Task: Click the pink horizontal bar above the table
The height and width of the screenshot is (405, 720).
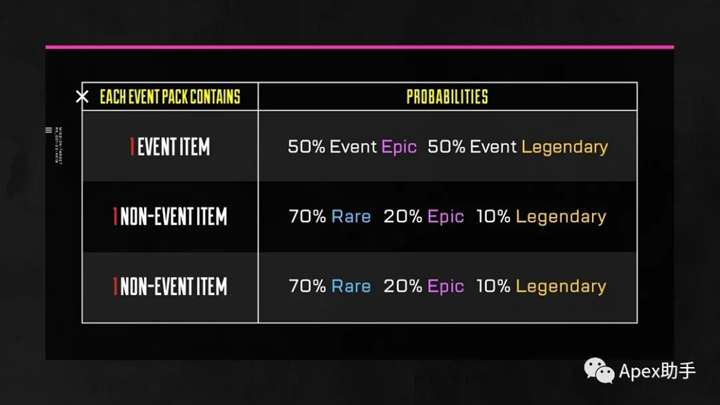Action: tap(360, 47)
